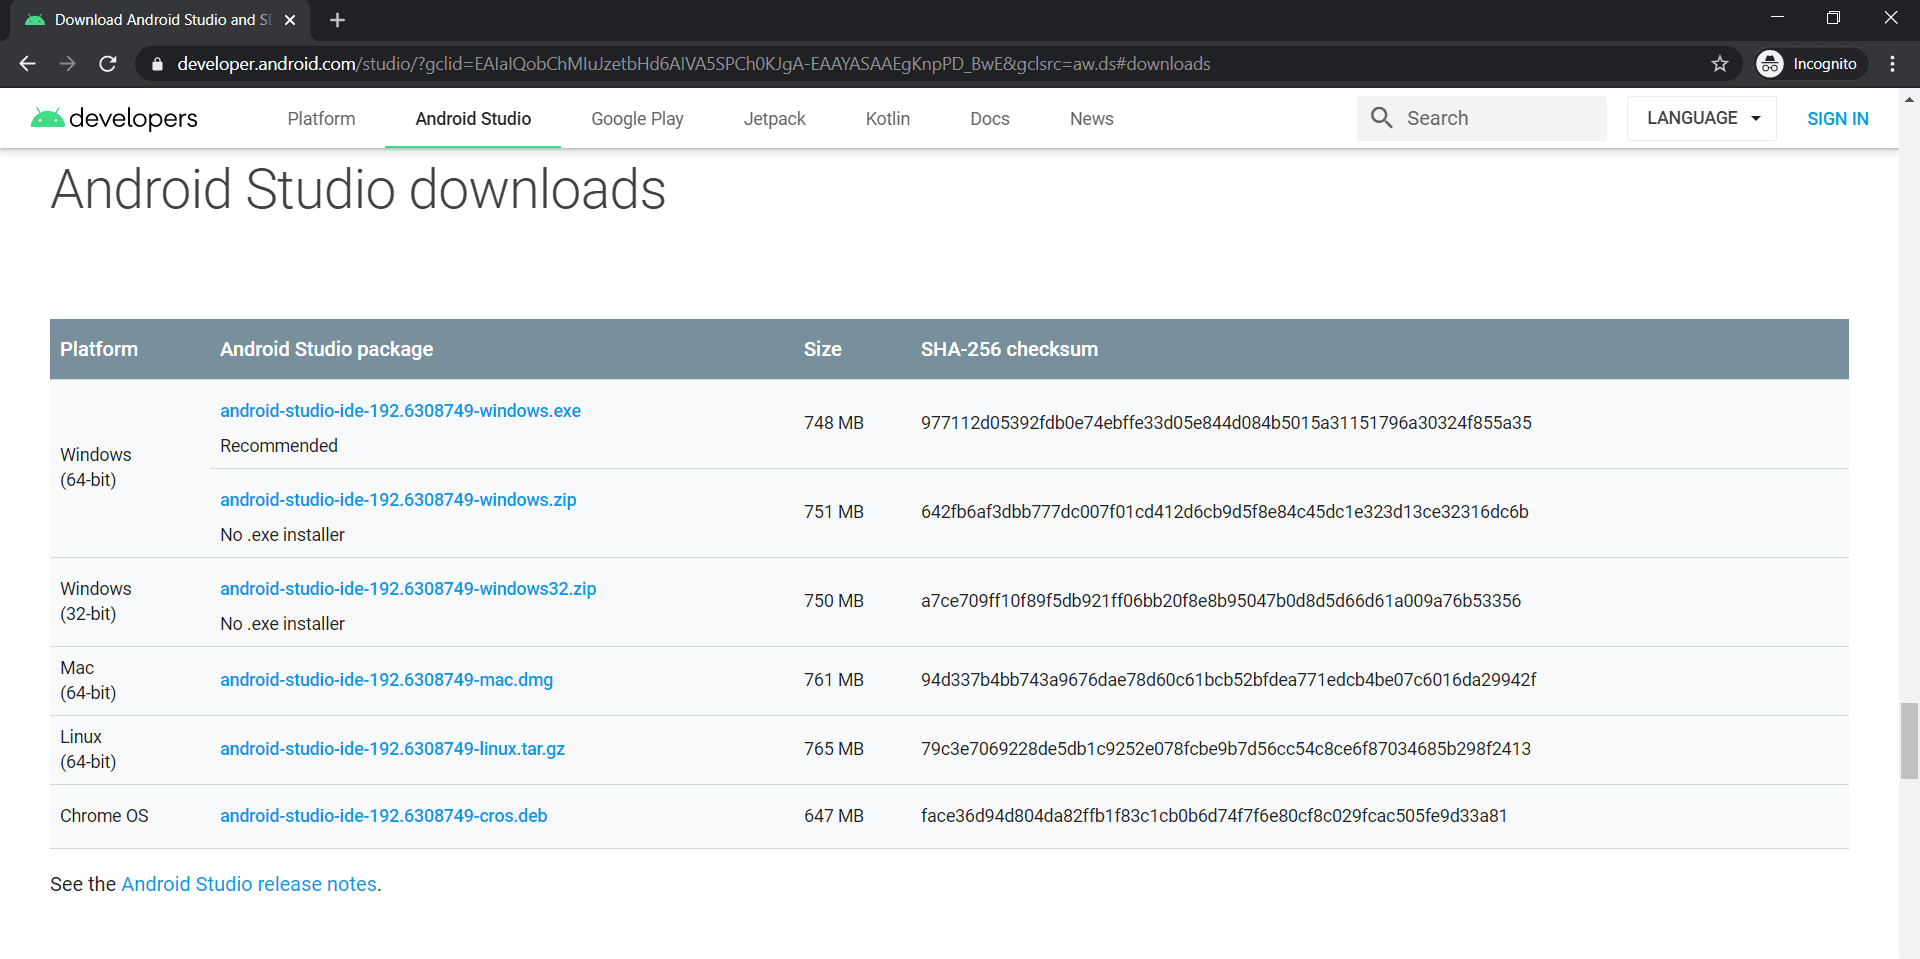This screenshot has height=959, width=1920.
Task: Reload the page
Action: tap(107, 63)
